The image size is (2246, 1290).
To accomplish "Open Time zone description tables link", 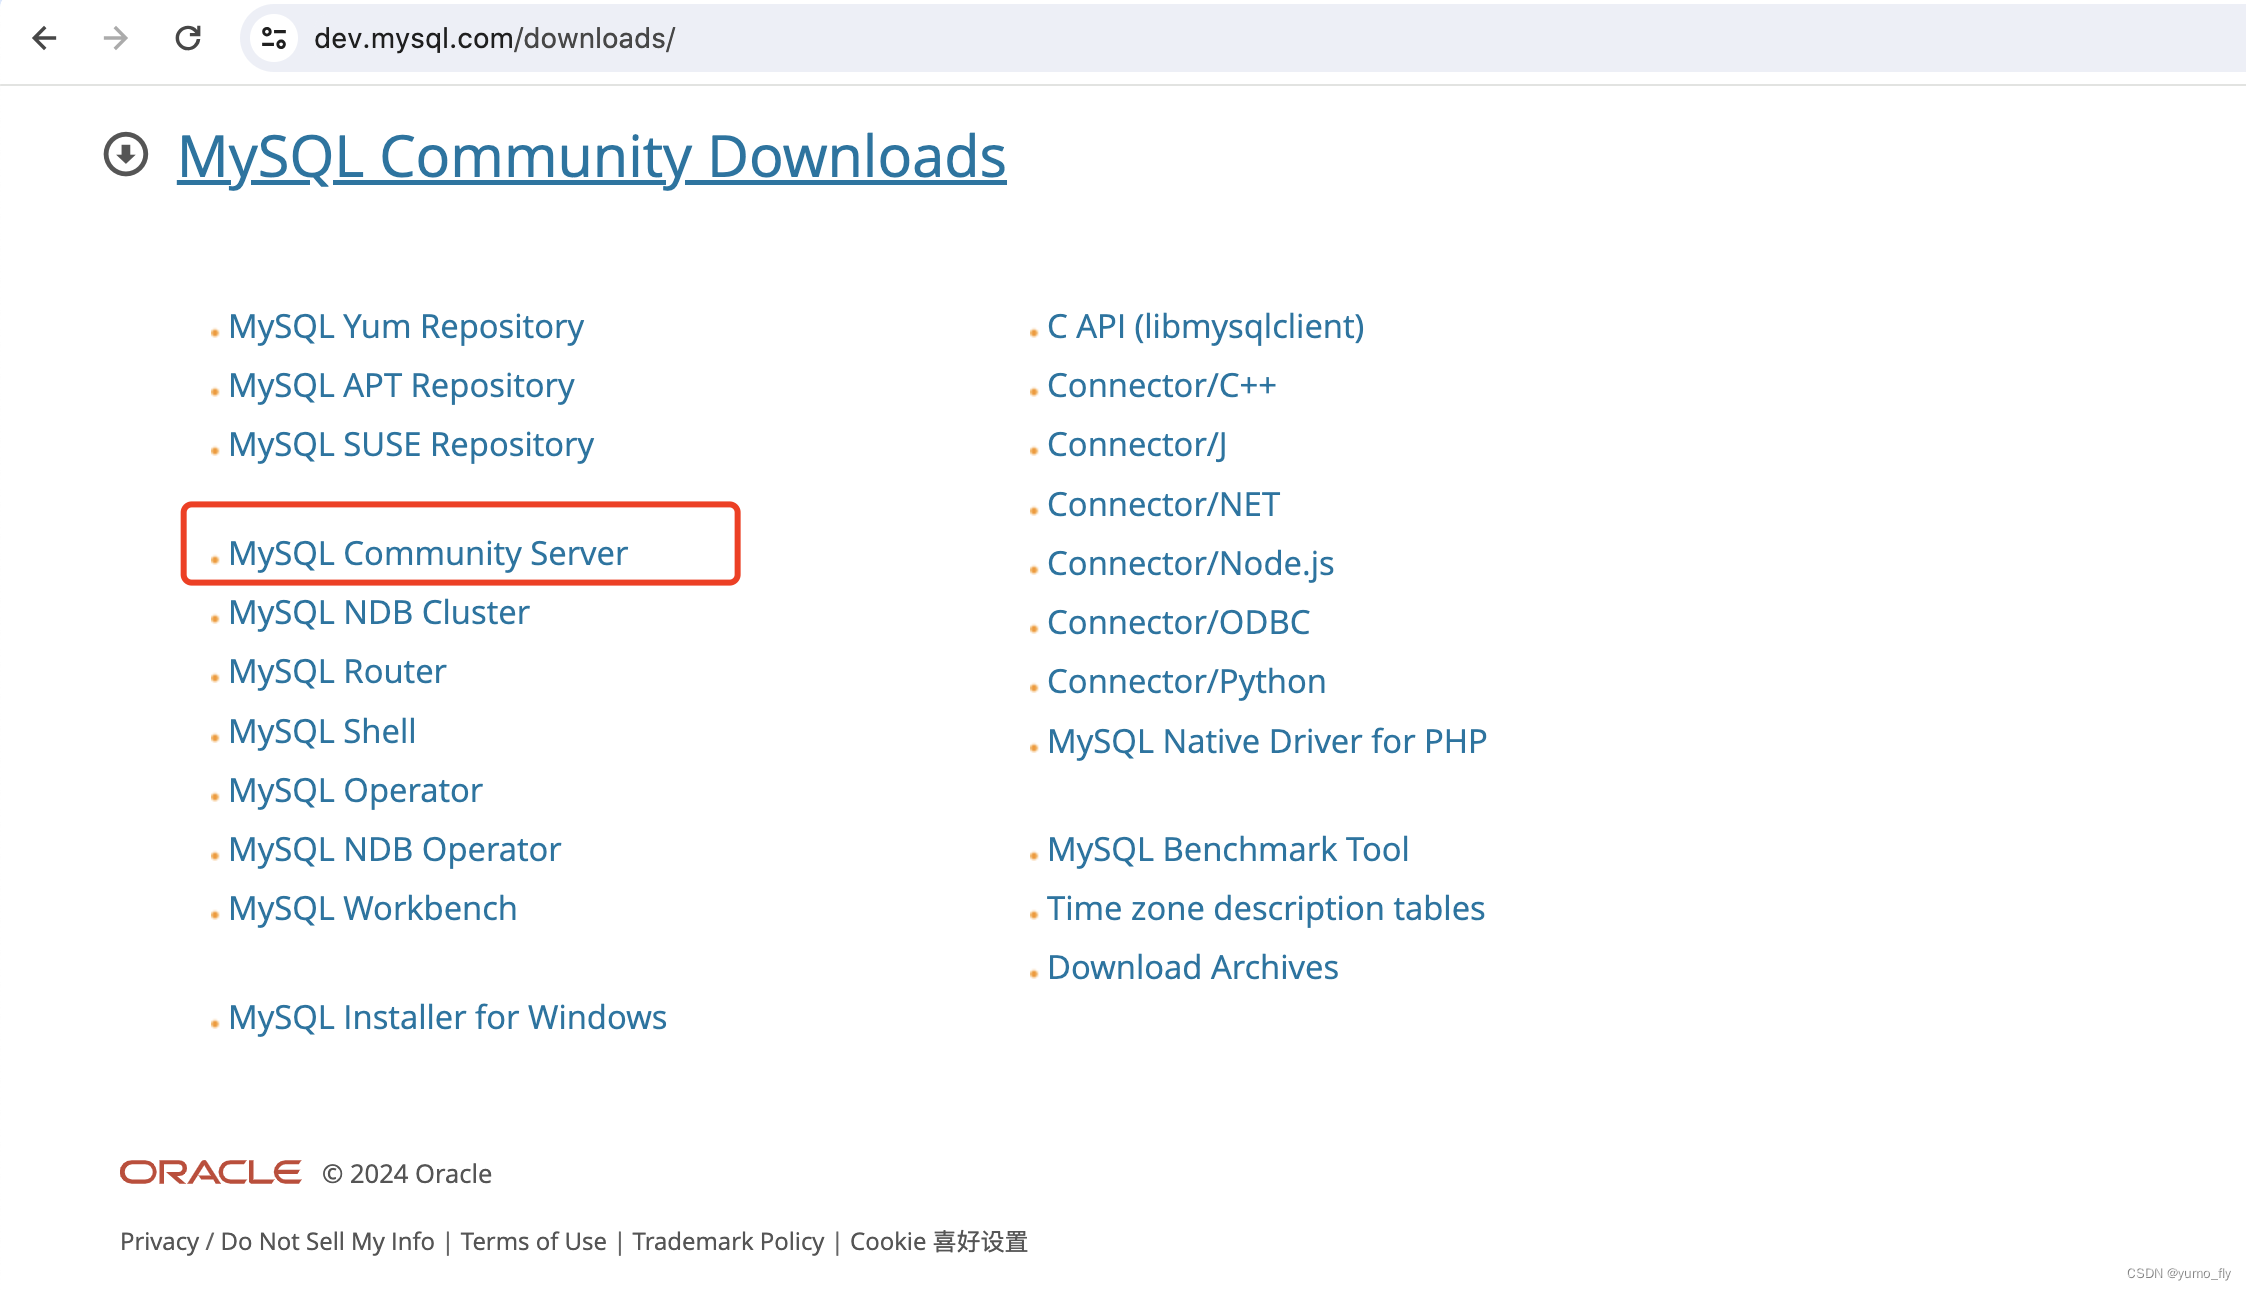I will [1266, 908].
